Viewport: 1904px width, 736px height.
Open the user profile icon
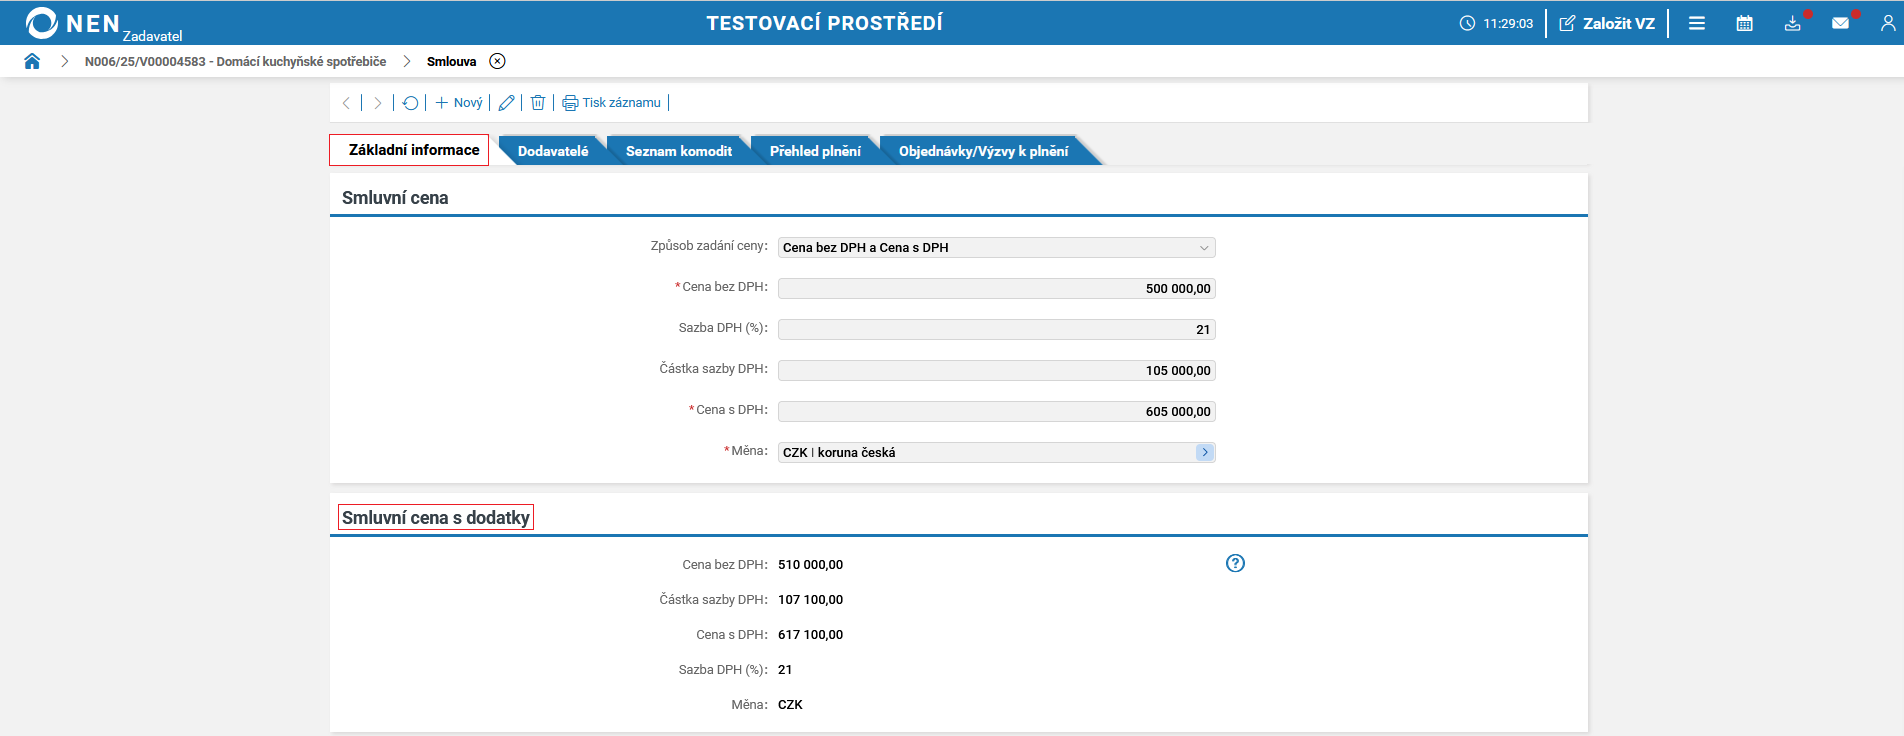tap(1888, 23)
